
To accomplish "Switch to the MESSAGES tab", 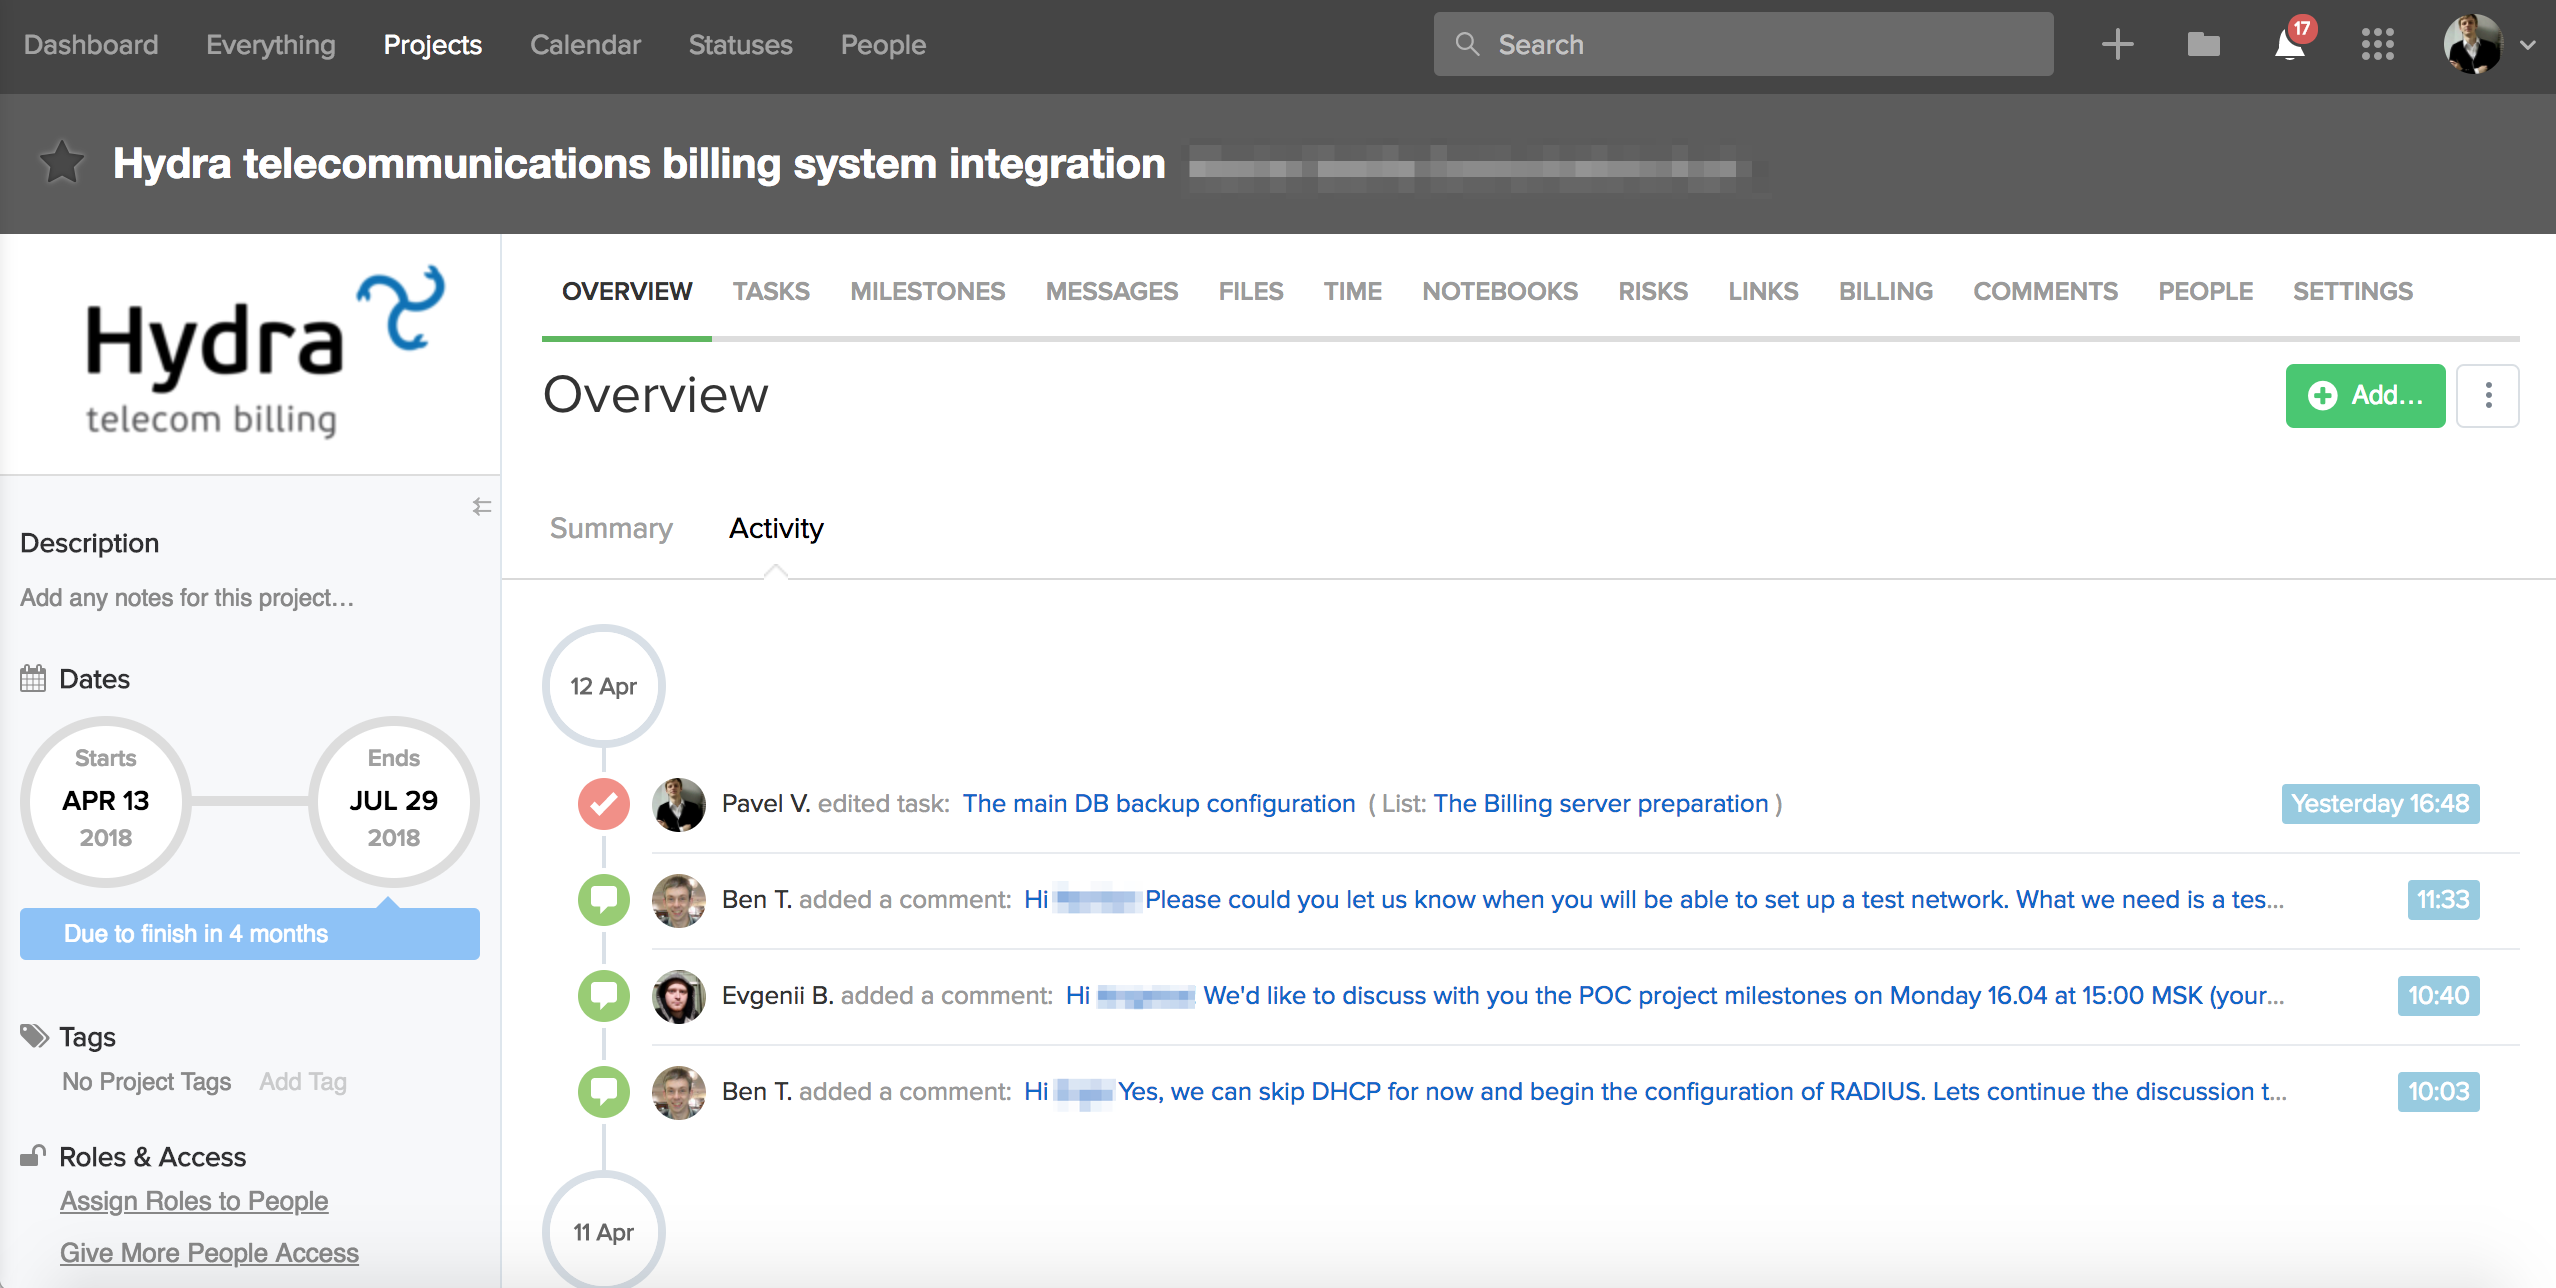I will pyautogui.click(x=1112, y=291).
